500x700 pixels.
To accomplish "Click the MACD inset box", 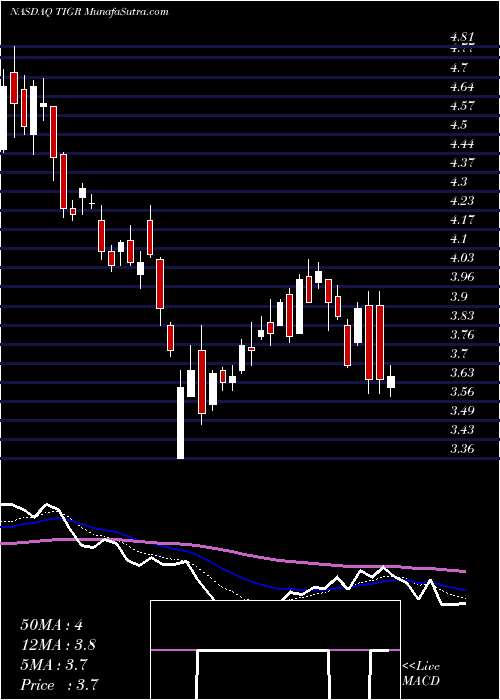I will tap(275, 650).
